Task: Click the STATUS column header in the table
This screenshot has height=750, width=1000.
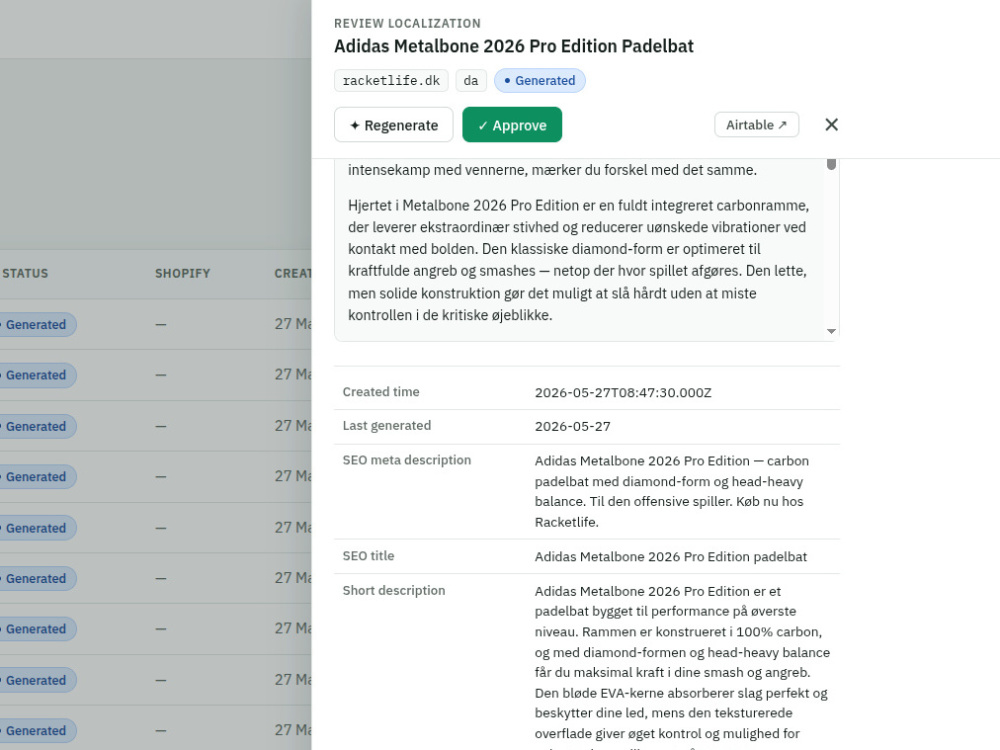Action: tap(25, 274)
